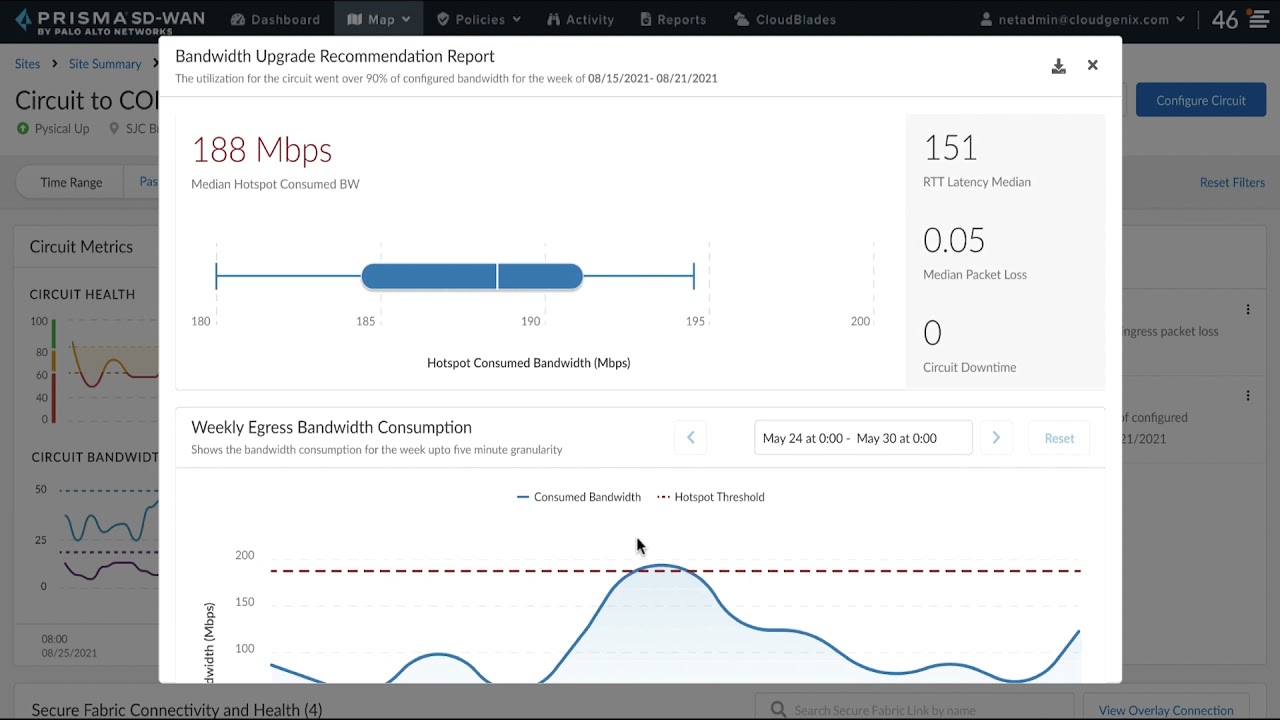Click the 188 Mbps median value
The image size is (1280, 720).
tap(261, 150)
